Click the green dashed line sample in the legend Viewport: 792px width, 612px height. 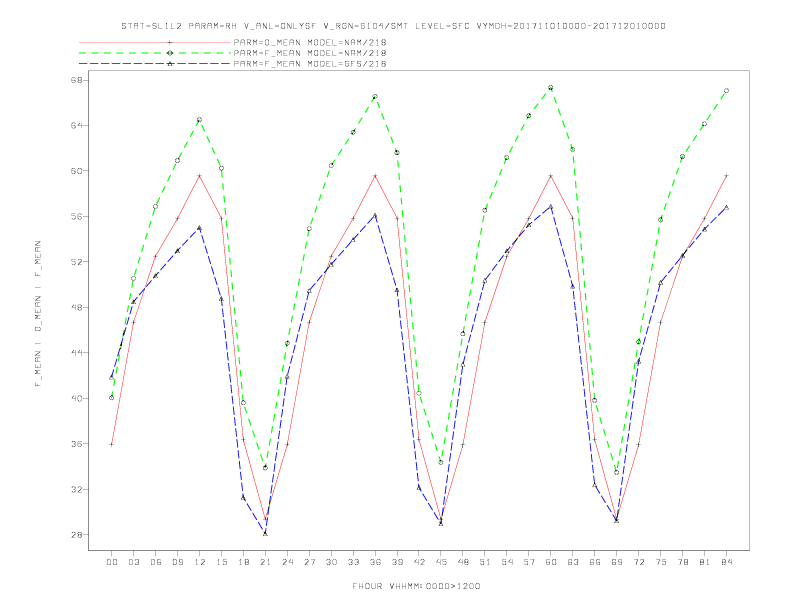tap(155, 53)
